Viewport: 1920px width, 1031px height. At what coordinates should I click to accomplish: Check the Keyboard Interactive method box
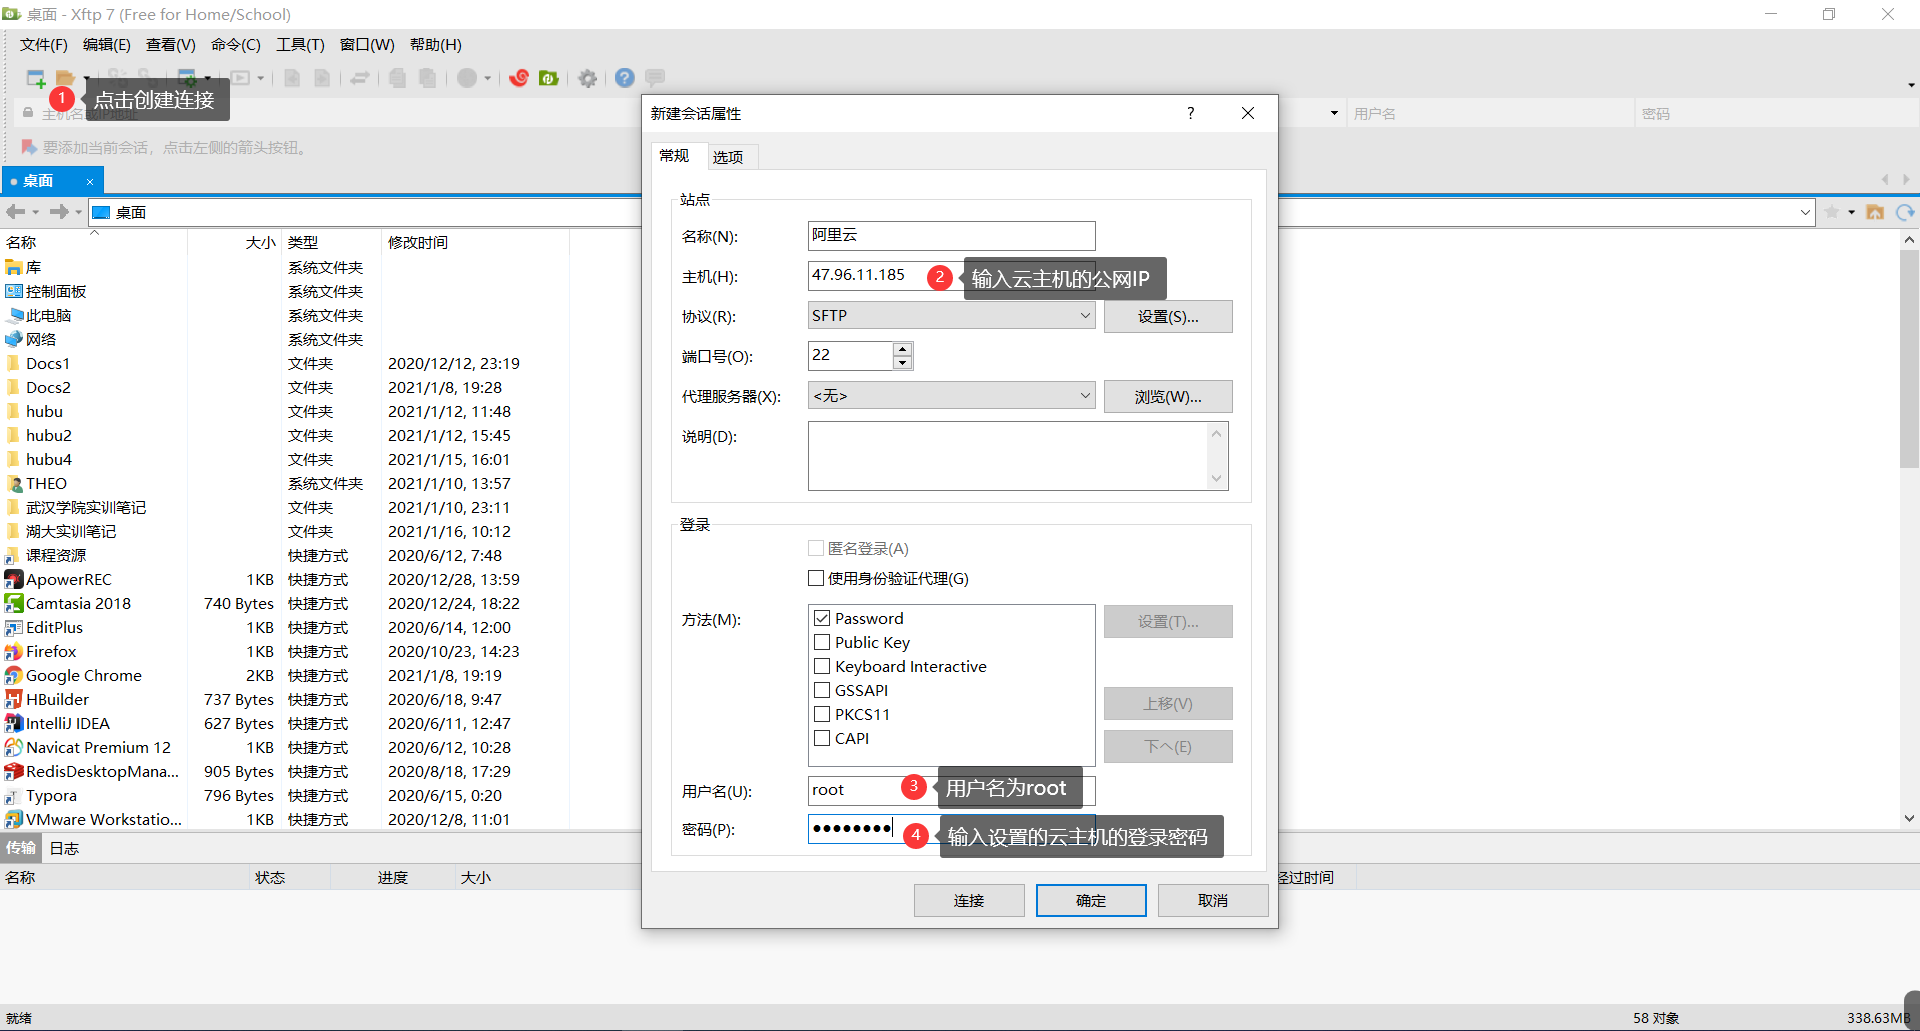click(x=822, y=666)
